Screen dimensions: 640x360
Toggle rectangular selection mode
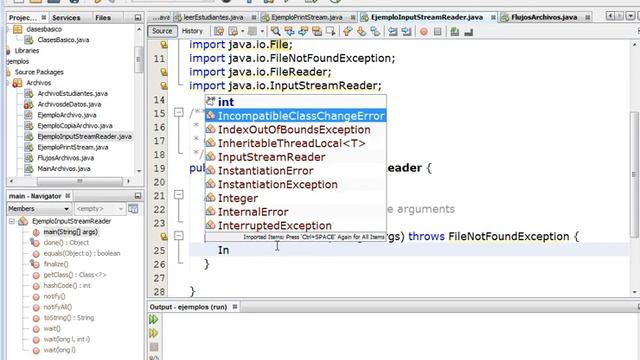coord(331,31)
